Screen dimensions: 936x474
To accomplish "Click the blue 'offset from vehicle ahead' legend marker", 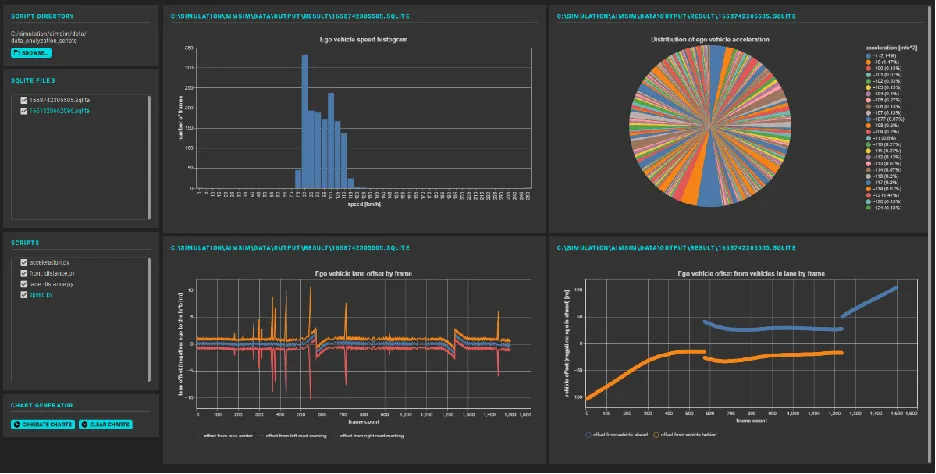I will pos(590,434).
